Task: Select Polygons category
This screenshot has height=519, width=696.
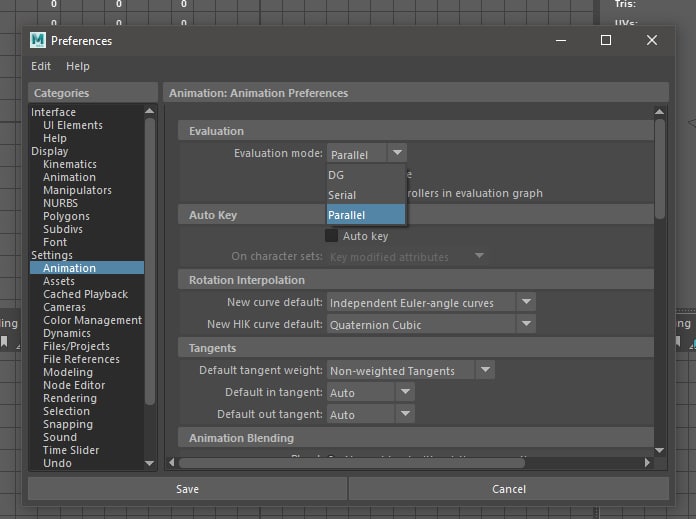Action: 66,216
